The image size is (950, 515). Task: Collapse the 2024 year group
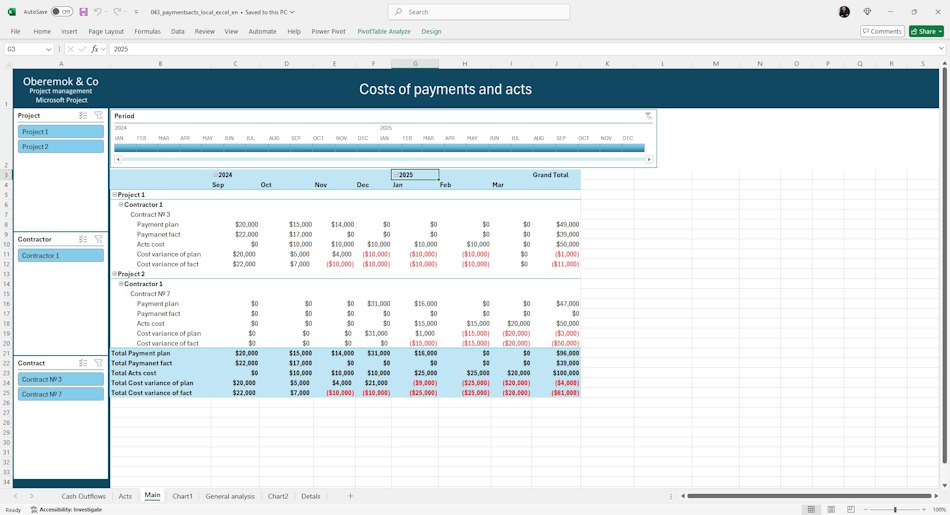pyautogui.click(x=215, y=175)
